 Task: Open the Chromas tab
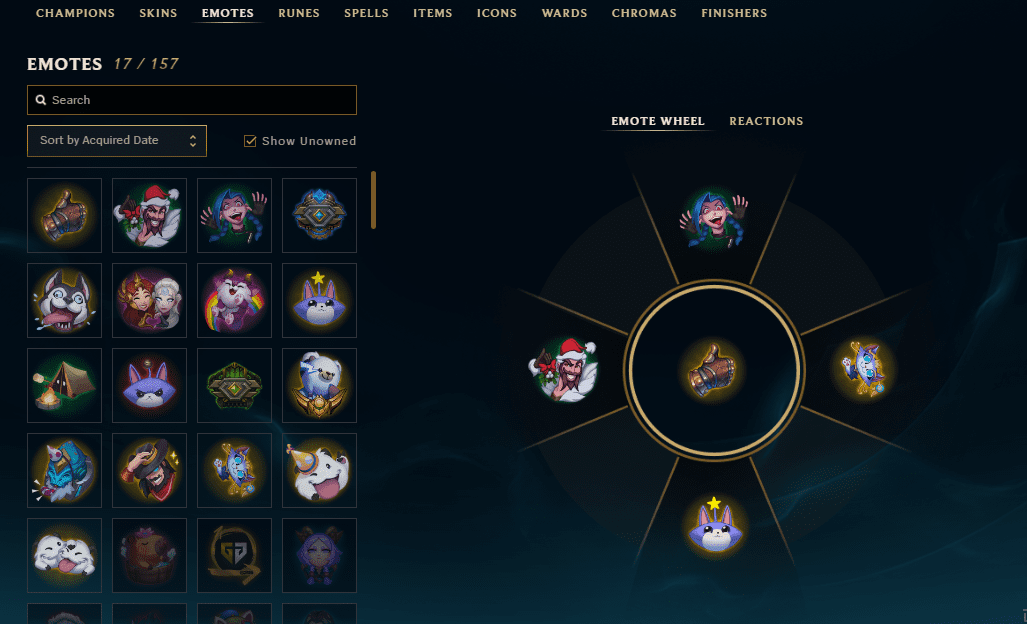pos(644,13)
